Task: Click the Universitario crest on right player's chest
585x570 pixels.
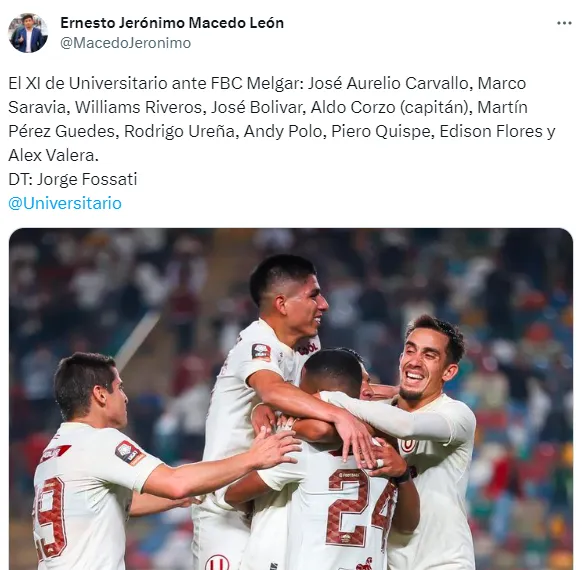Action: [x=407, y=444]
